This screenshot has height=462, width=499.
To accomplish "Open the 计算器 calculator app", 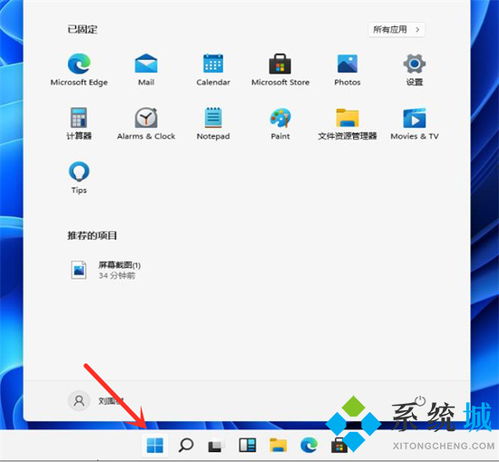I will 79,123.
